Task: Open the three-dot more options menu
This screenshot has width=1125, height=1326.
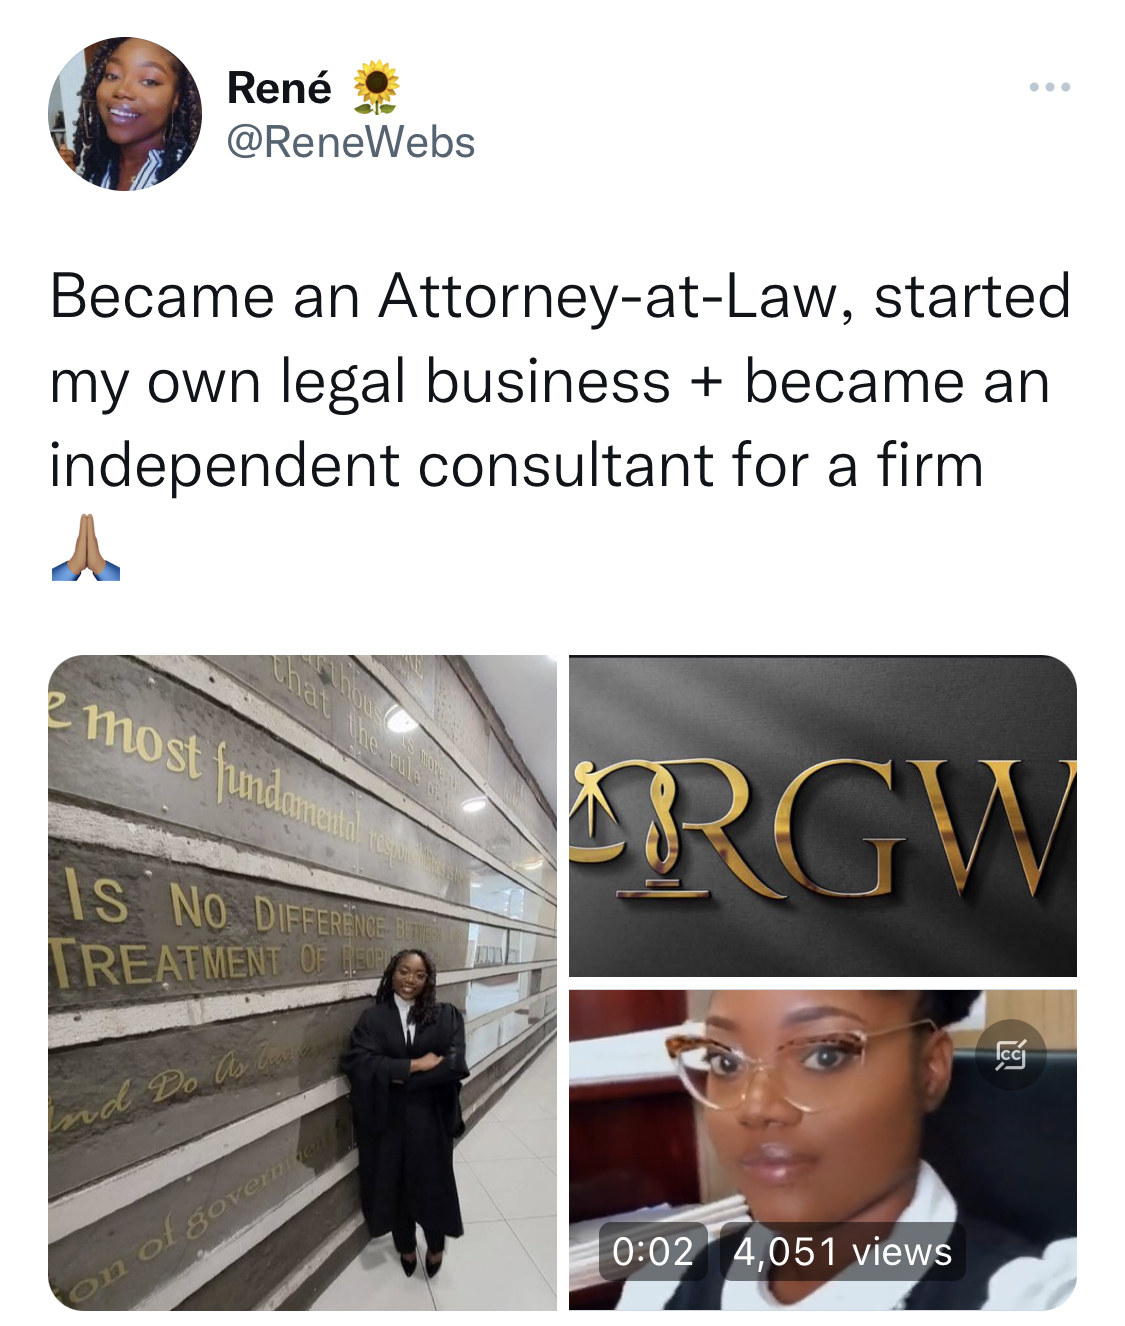Action: click(1050, 88)
